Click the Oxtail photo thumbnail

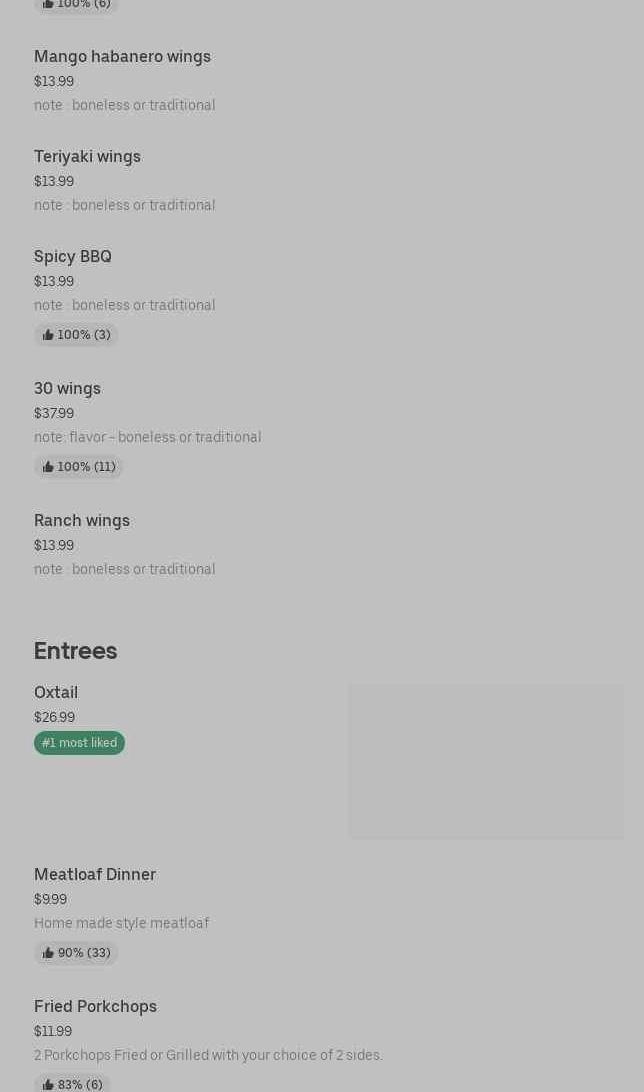pos(486,761)
